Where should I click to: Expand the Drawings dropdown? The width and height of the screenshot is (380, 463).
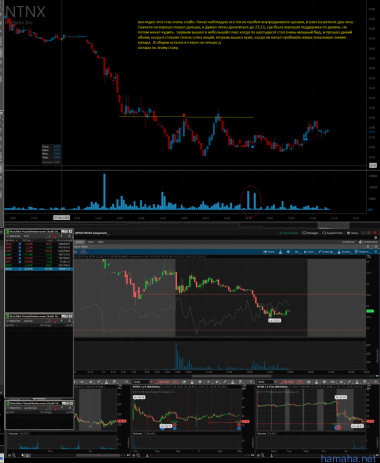tap(326, 252)
